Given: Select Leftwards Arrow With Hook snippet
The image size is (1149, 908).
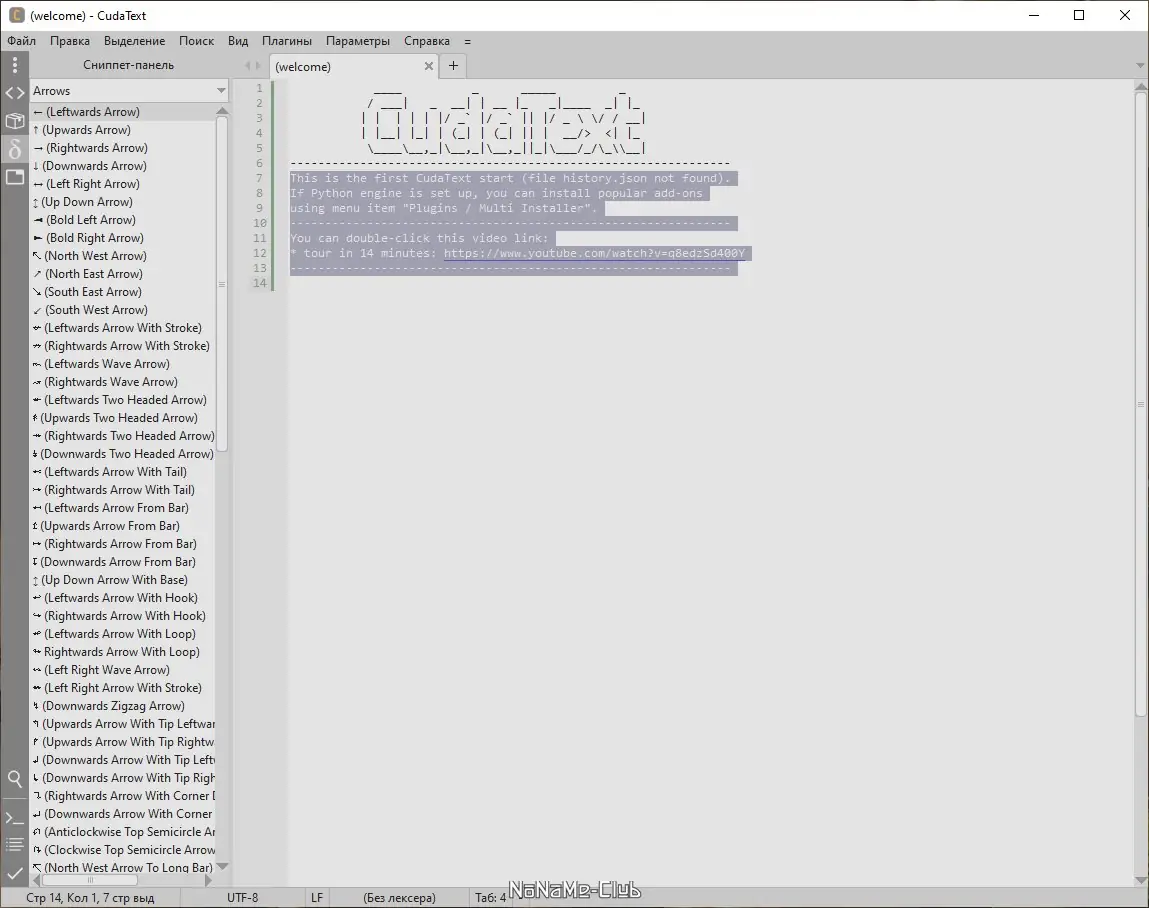Looking at the screenshot, I should 122,598.
